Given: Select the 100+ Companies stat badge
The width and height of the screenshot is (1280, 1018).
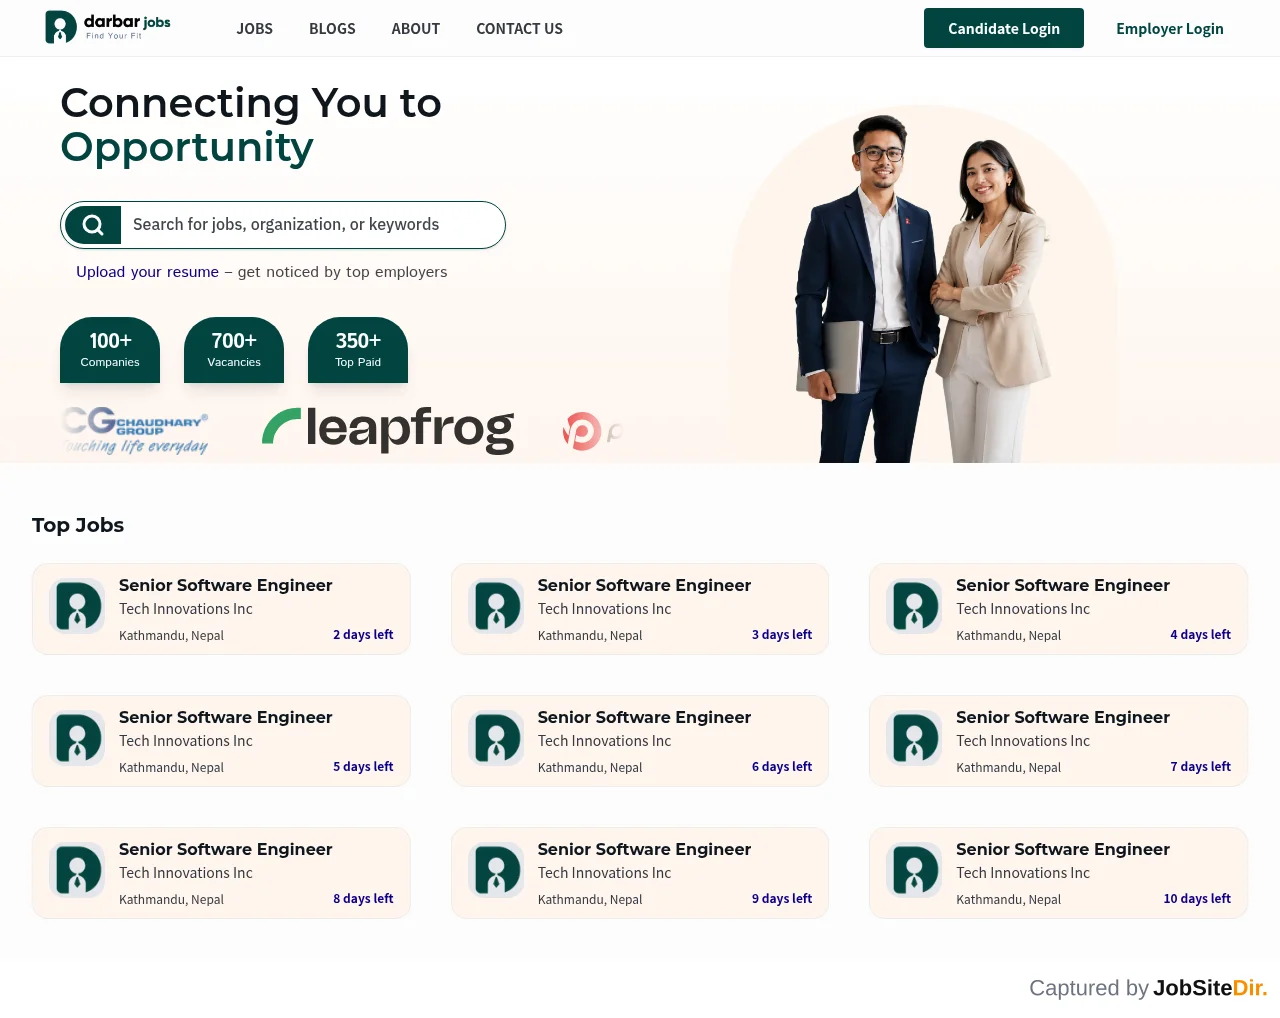Looking at the screenshot, I should coord(110,350).
